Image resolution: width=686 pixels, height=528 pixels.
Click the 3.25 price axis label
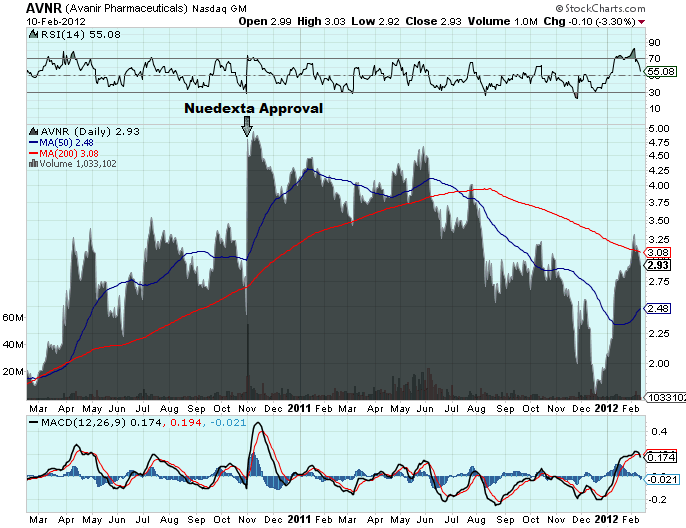(659, 239)
